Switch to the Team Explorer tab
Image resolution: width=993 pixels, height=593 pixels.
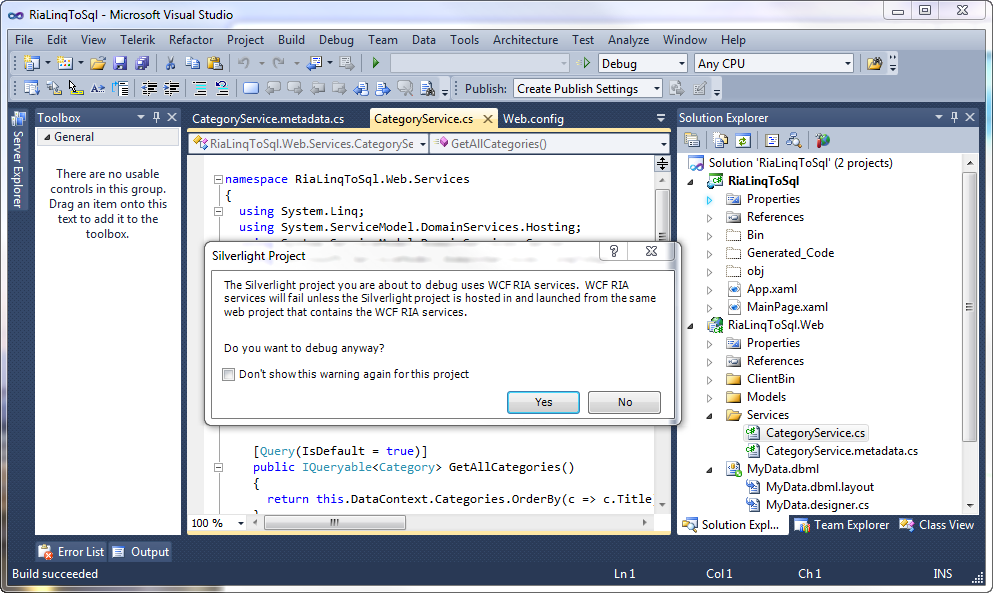[842, 525]
